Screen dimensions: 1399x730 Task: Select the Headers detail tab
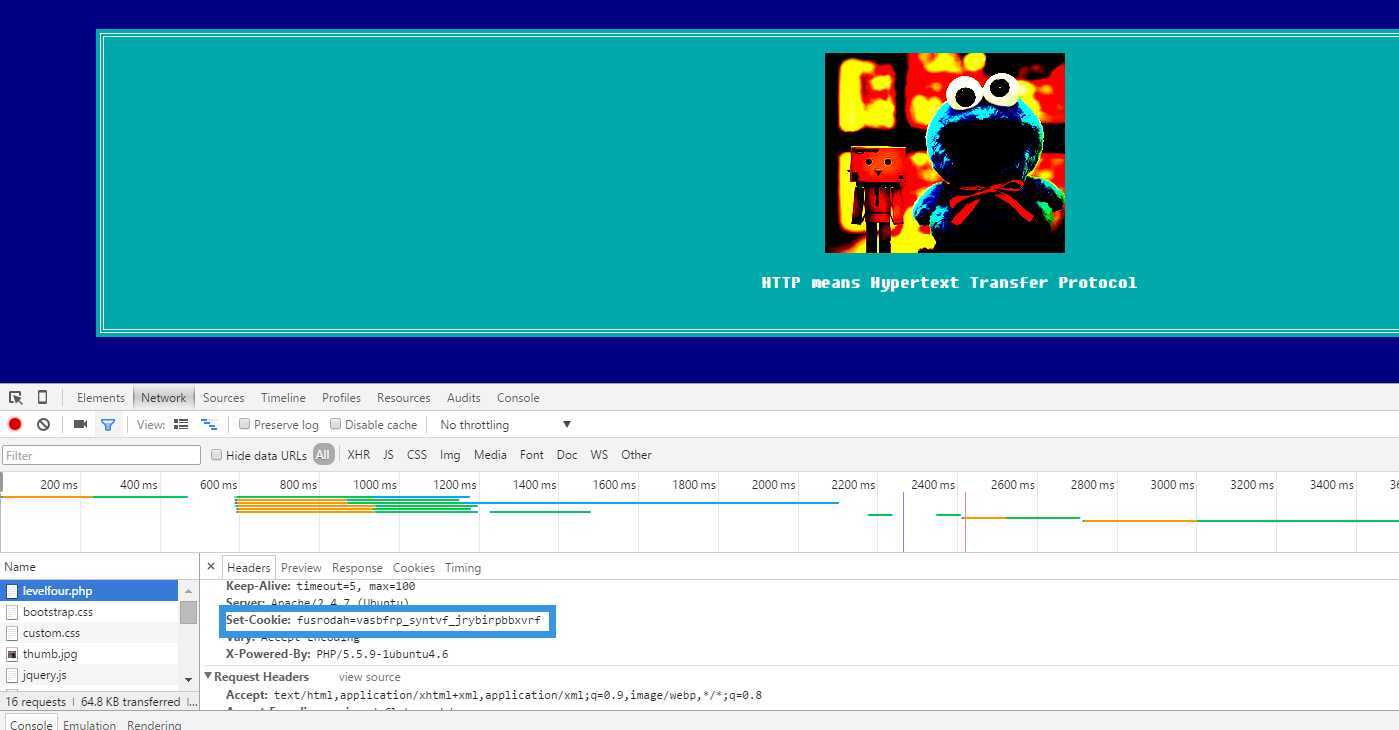248,567
